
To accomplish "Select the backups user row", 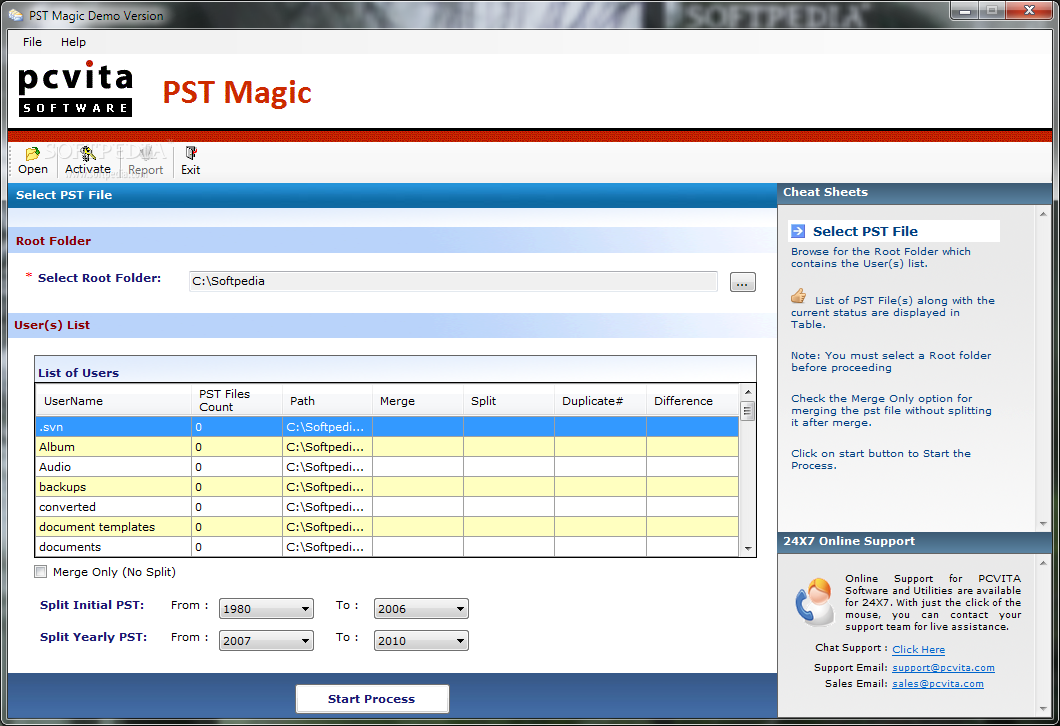I will tap(387, 487).
